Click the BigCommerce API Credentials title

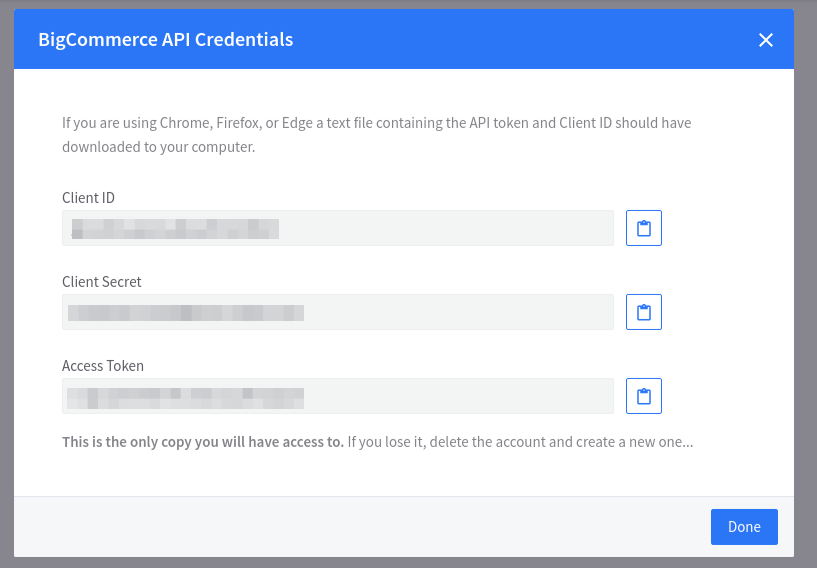point(166,40)
